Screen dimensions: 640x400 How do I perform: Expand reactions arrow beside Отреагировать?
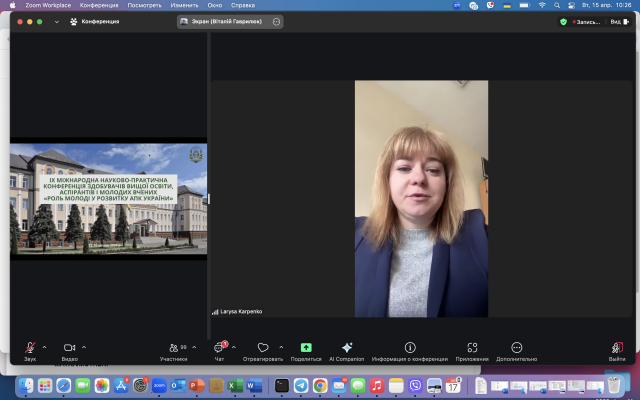coord(281,347)
